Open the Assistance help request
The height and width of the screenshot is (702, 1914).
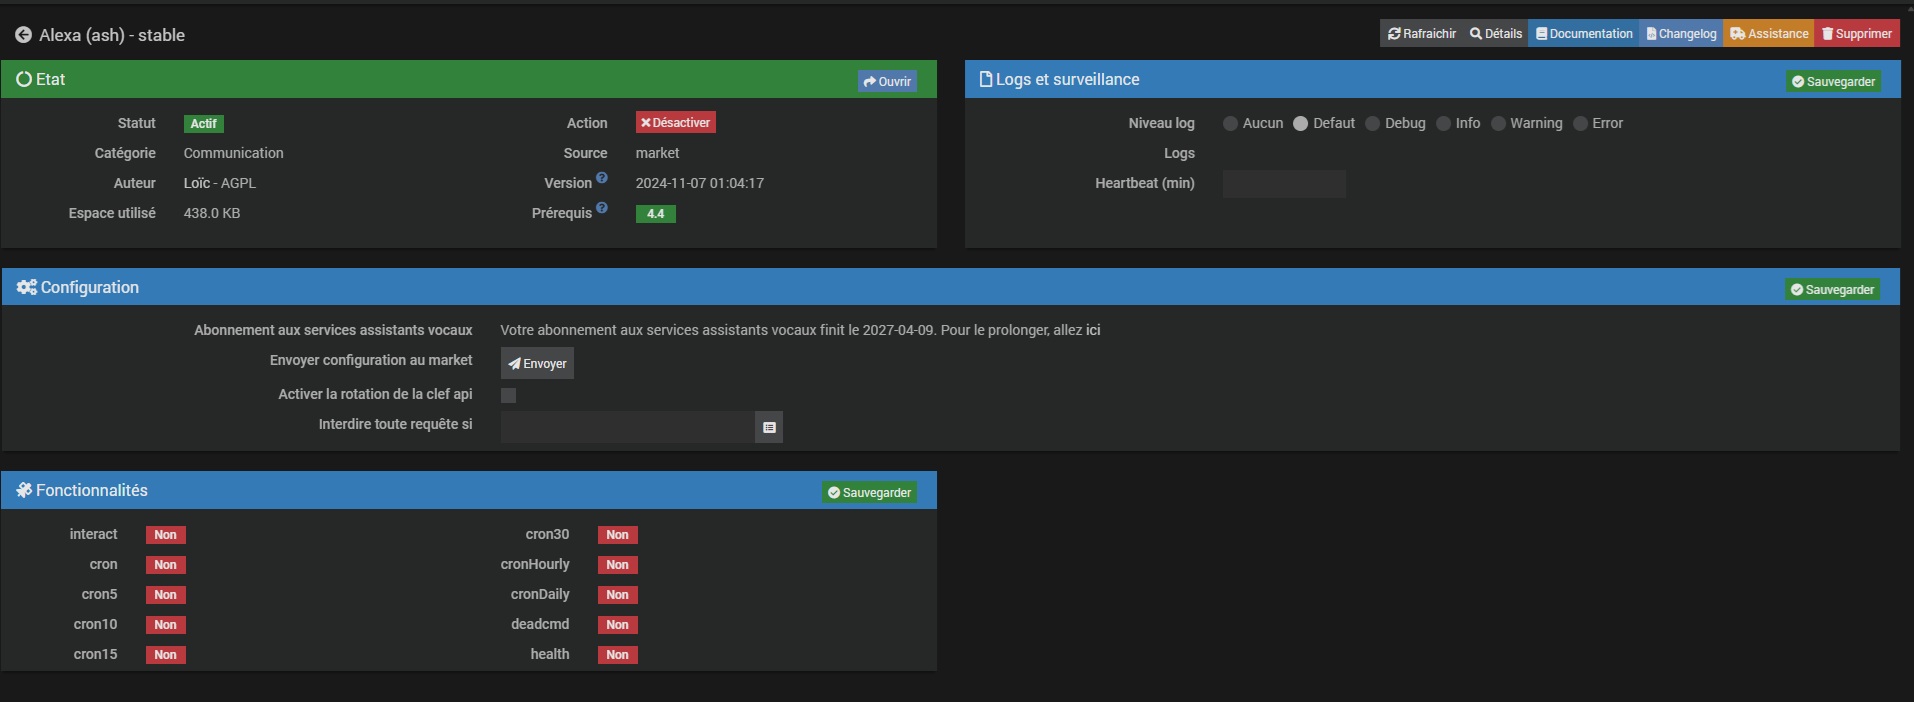[1769, 34]
